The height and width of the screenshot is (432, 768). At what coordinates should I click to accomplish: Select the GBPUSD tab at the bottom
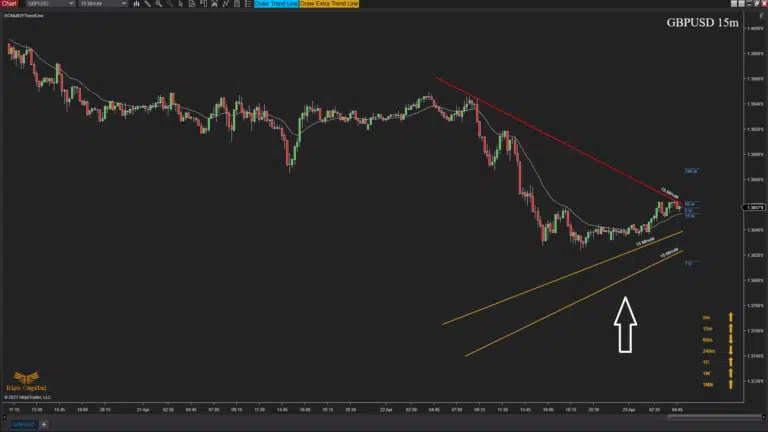tap(24, 424)
